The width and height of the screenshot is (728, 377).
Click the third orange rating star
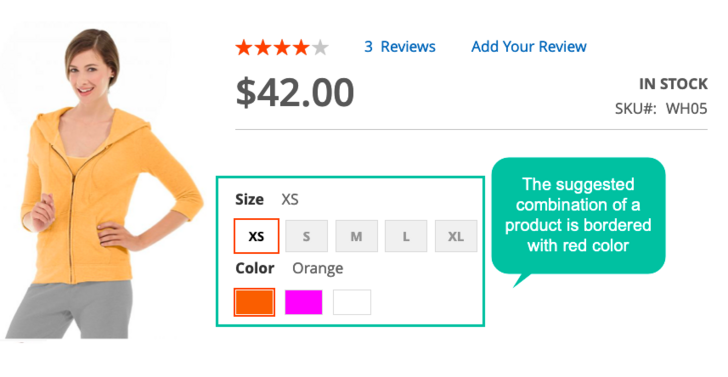coord(282,47)
